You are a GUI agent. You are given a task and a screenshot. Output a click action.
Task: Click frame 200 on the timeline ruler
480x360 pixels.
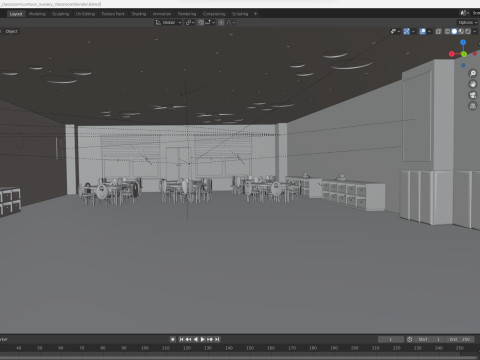(x=355, y=348)
